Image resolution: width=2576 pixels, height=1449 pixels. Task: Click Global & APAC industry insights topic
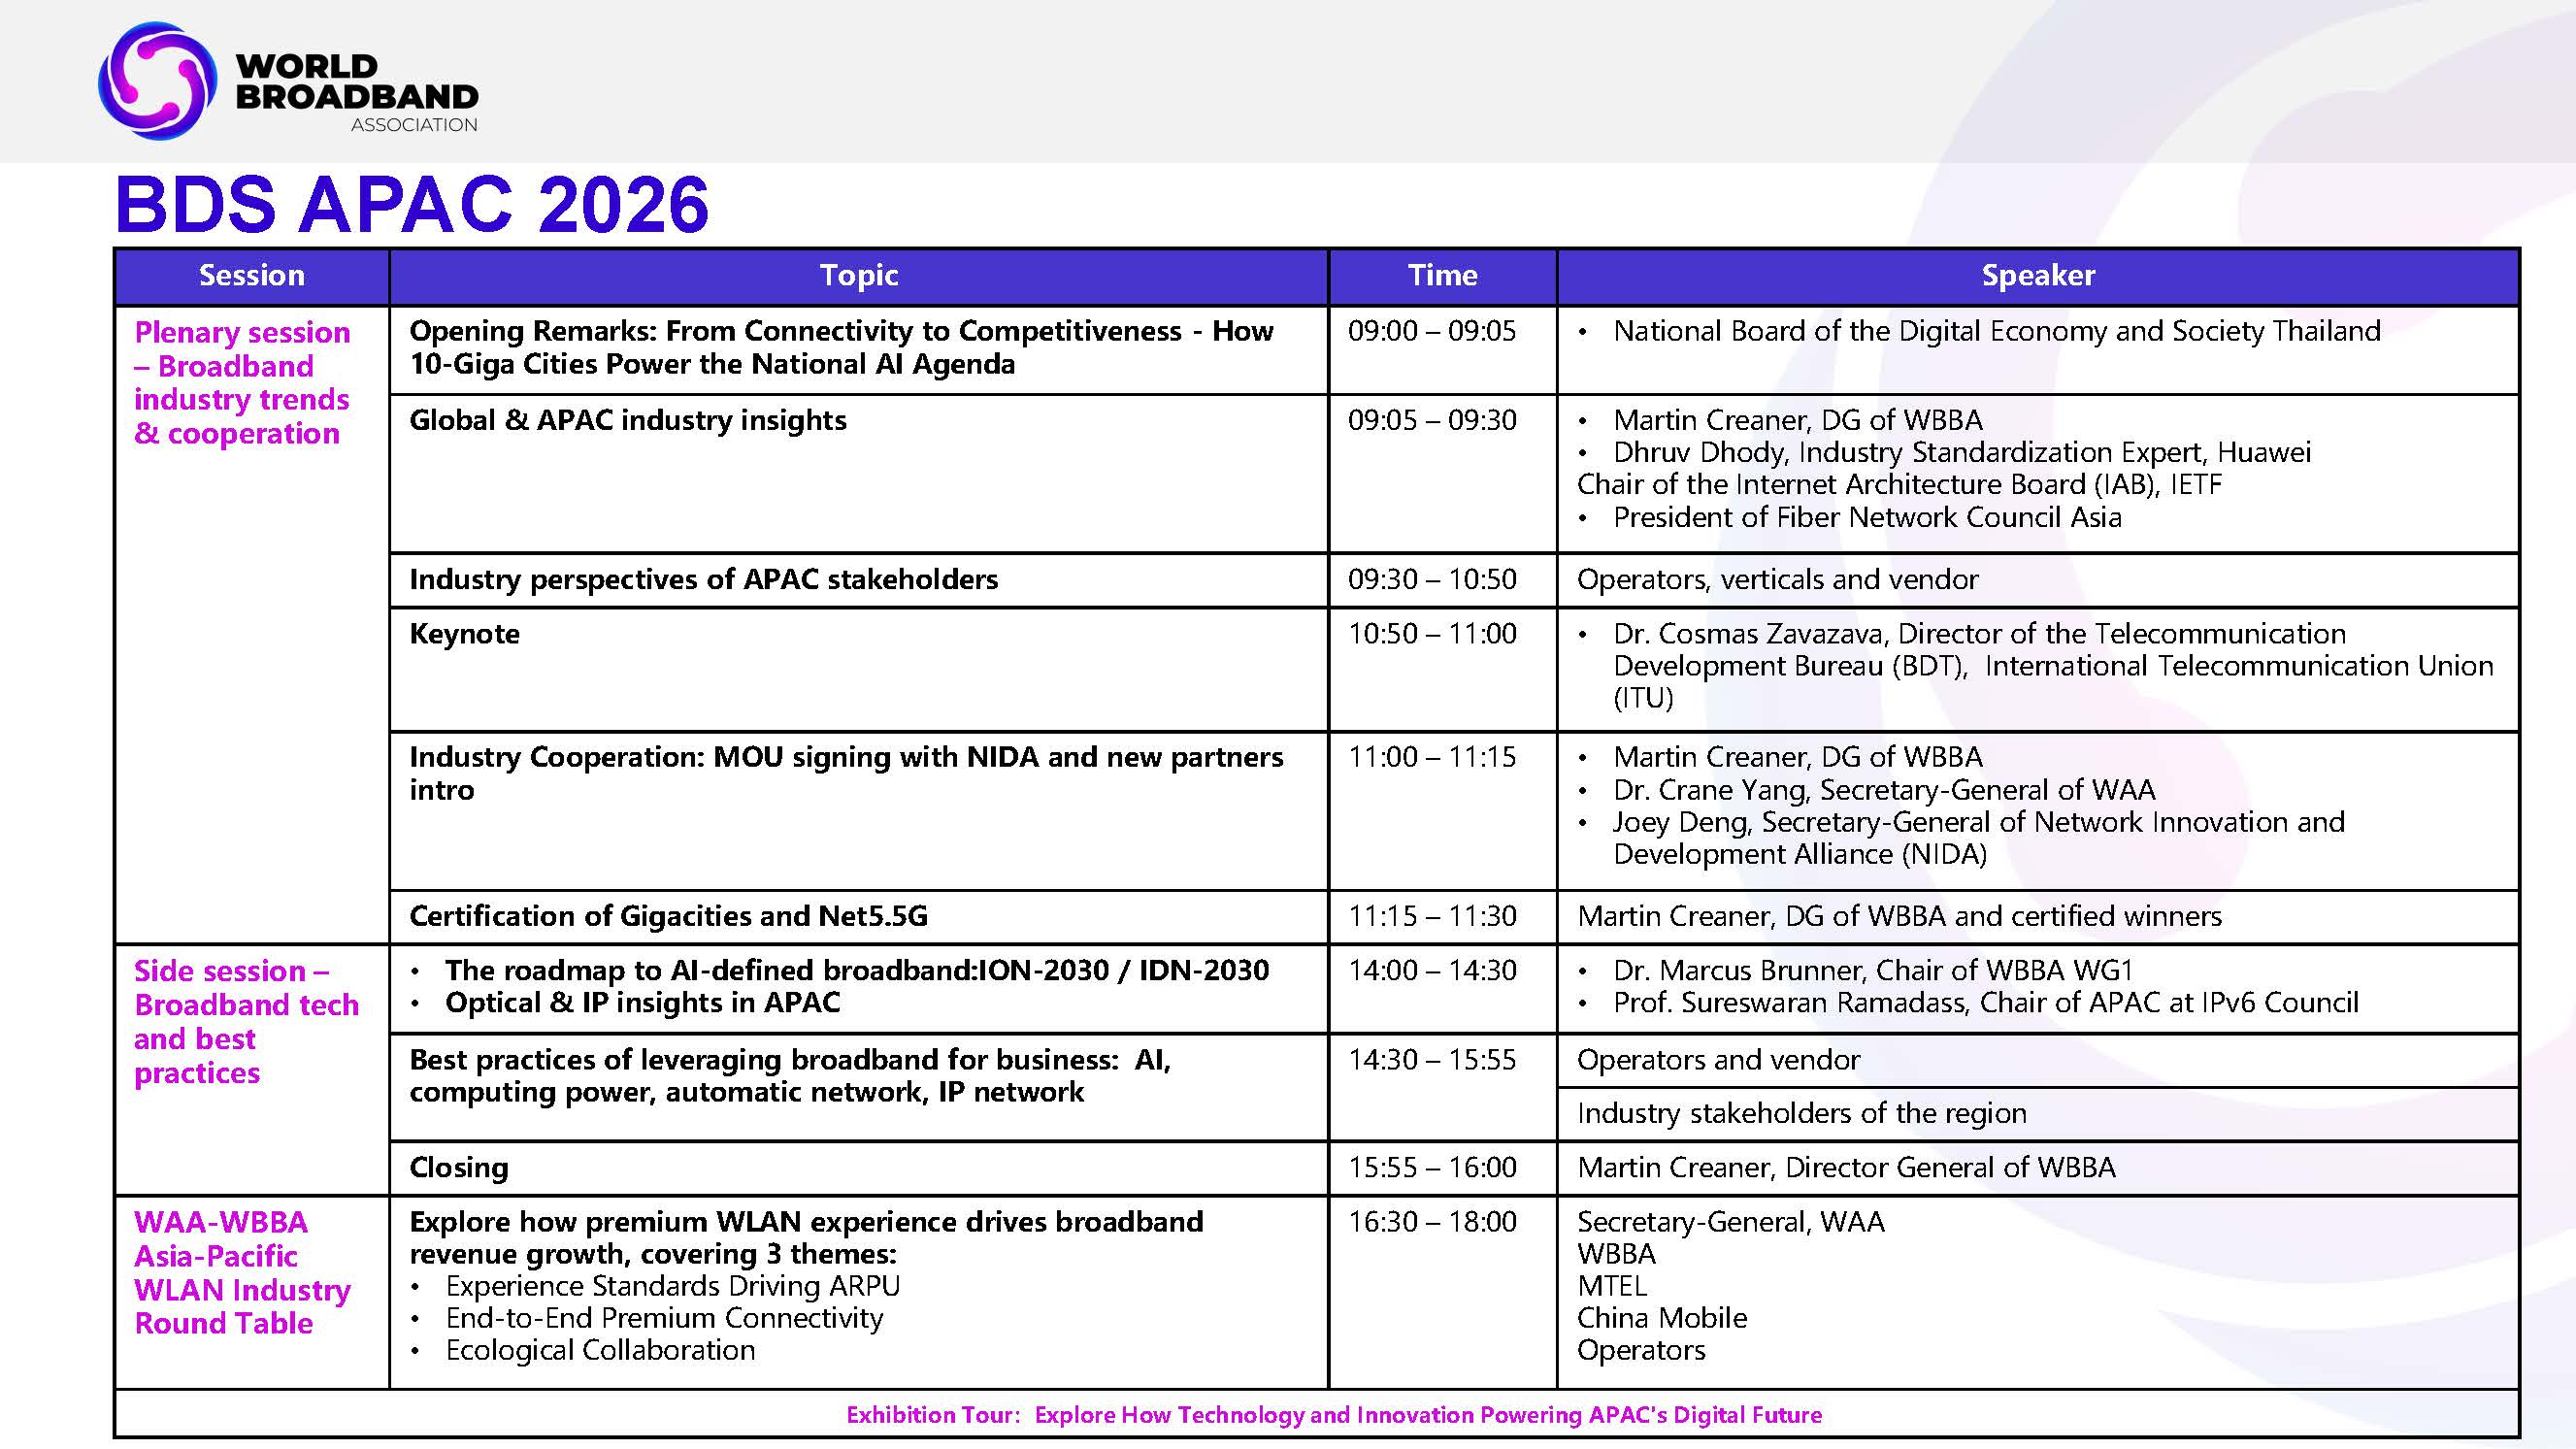coord(859,473)
